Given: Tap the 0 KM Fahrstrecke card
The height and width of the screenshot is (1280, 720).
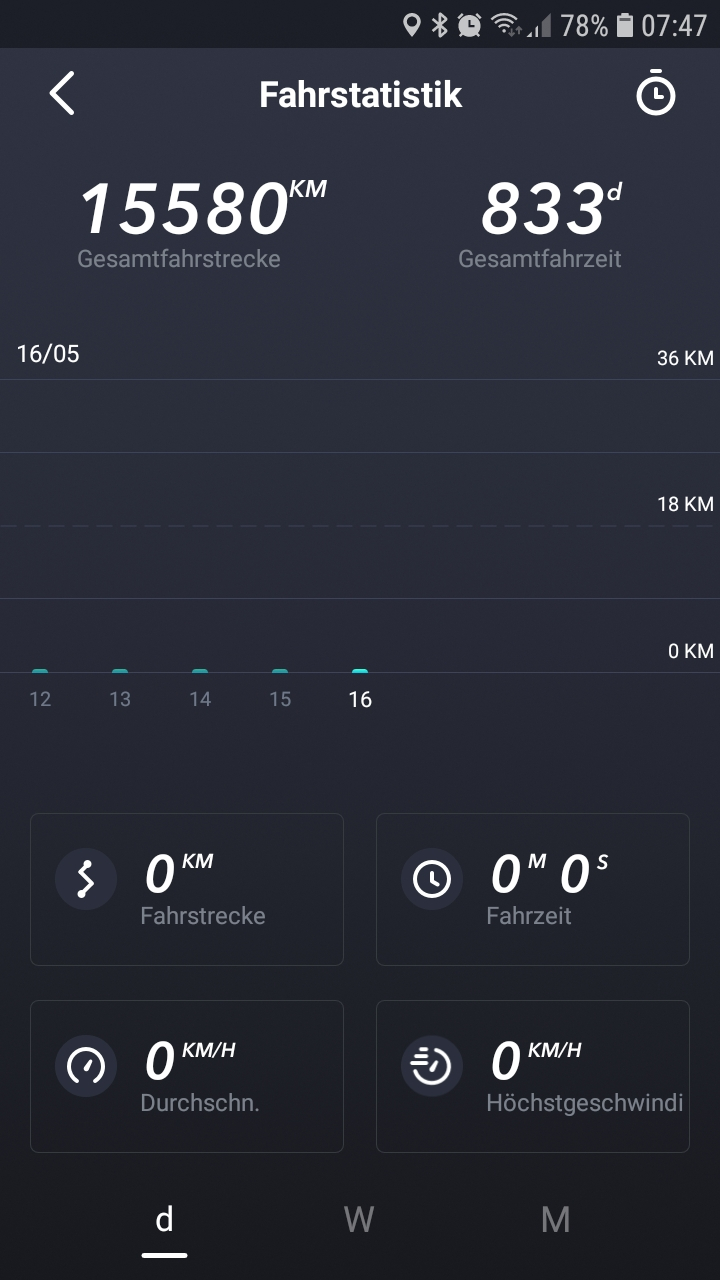Looking at the screenshot, I should [x=187, y=889].
